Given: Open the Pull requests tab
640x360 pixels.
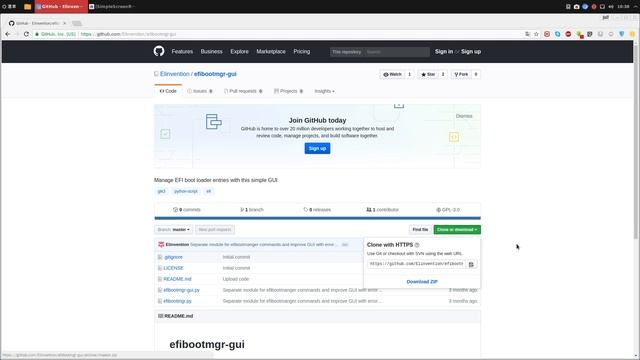Looking at the screenshot, I should click(x=243, y=91).
